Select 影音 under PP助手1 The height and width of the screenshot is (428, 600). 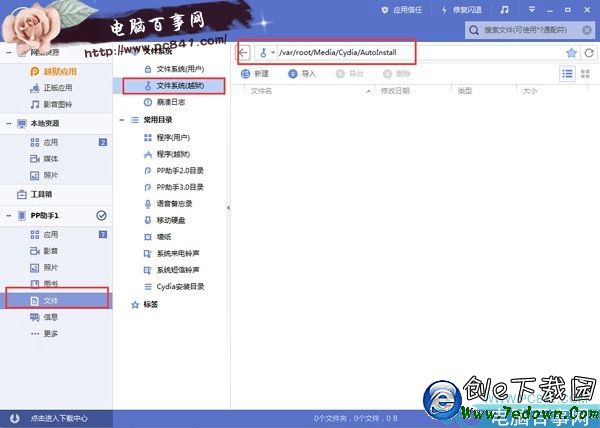[44, 251]
